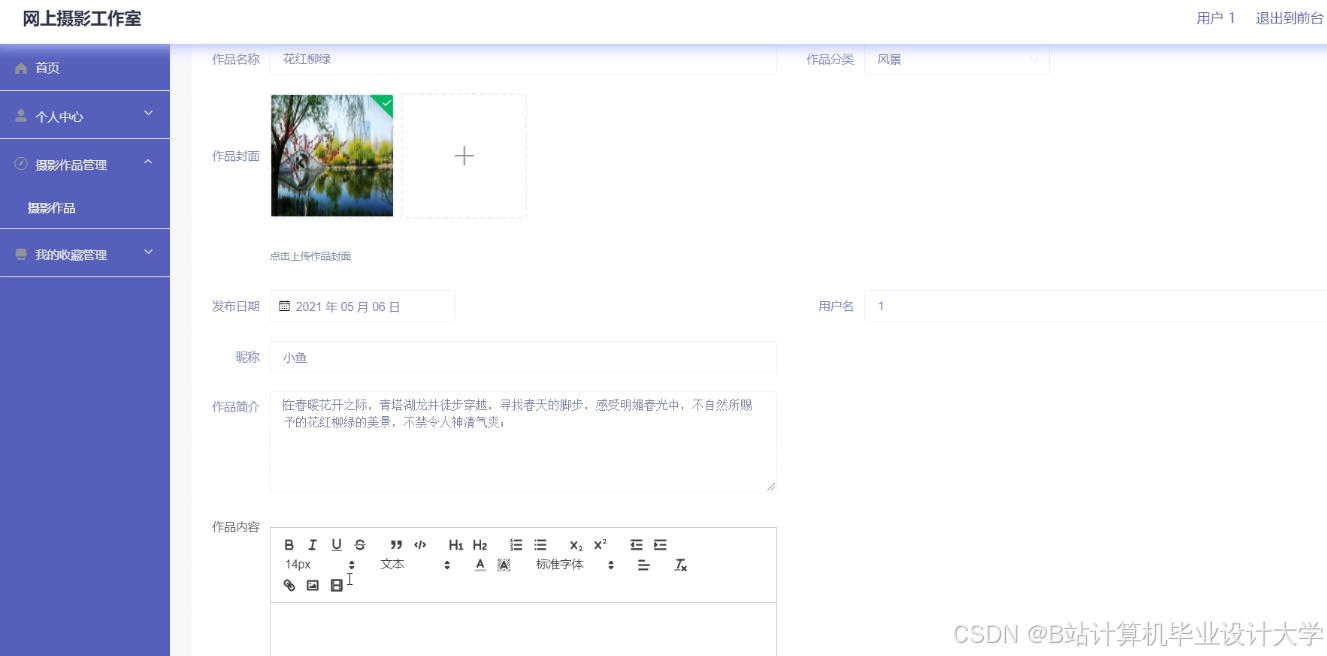Toggle italic formatting in editor
Image resolution: width=1327 pixels, height=656 pixels.
point(312,545)
